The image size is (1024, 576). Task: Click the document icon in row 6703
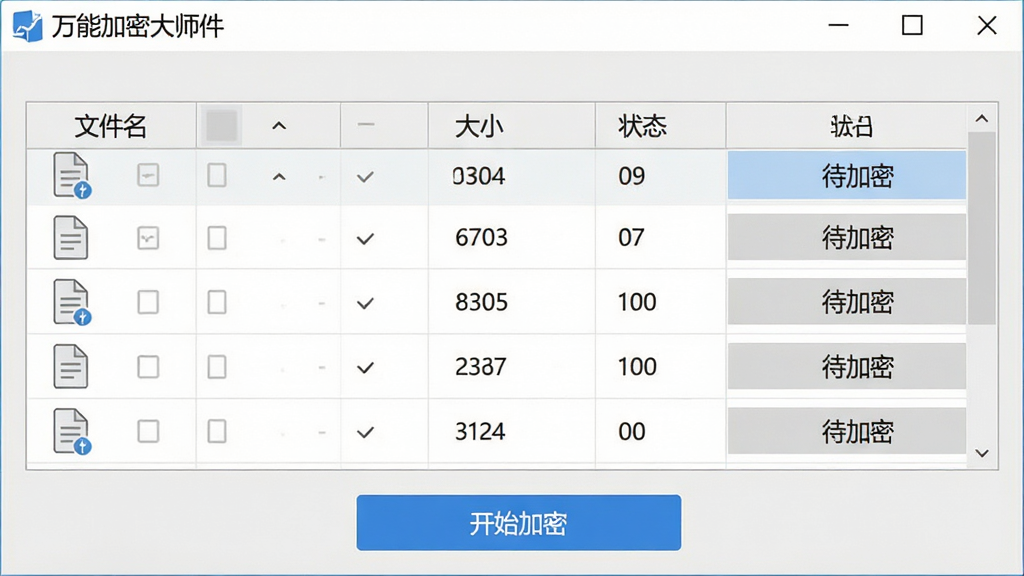pyautogui.click(x=71, y=238)
